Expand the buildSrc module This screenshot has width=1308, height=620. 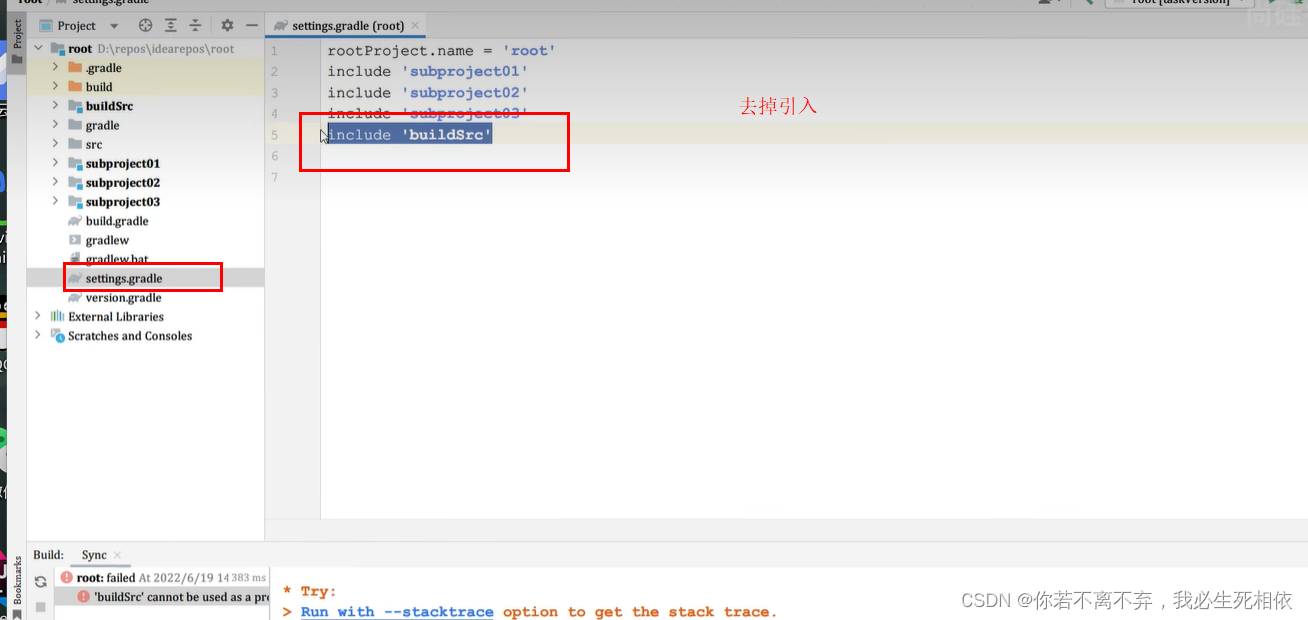pyautogui.click(x=57, y=106)
